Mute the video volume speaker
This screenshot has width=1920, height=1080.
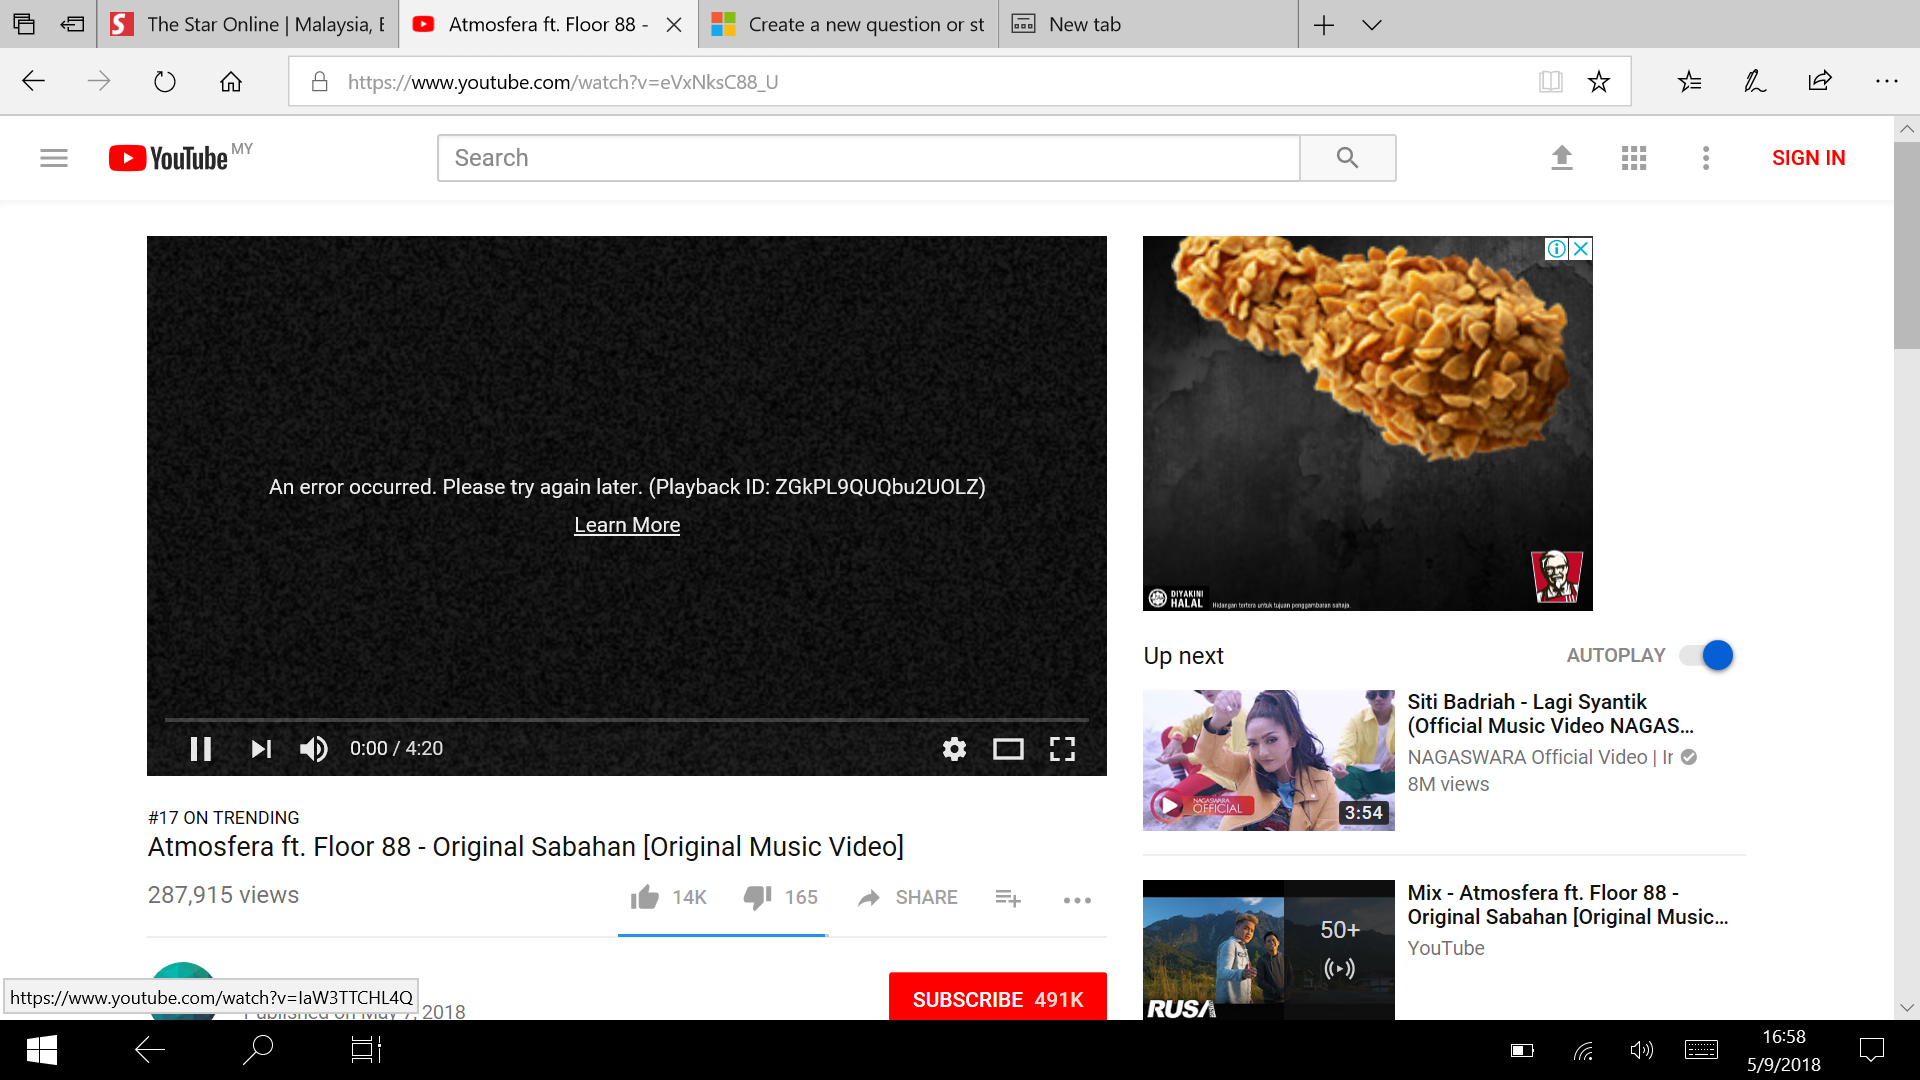pyautogui.click(x=313, y=749)
